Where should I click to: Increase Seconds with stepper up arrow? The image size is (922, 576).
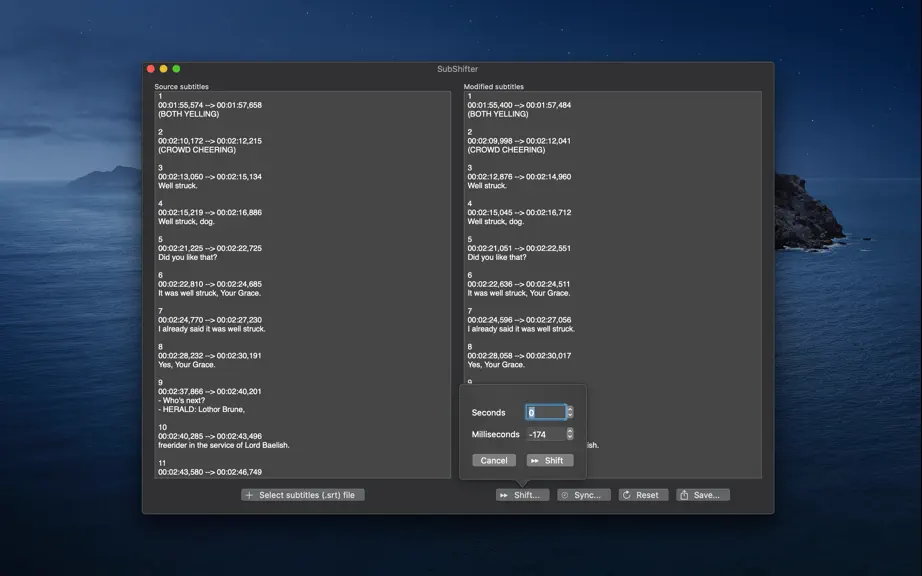[570, 409]
